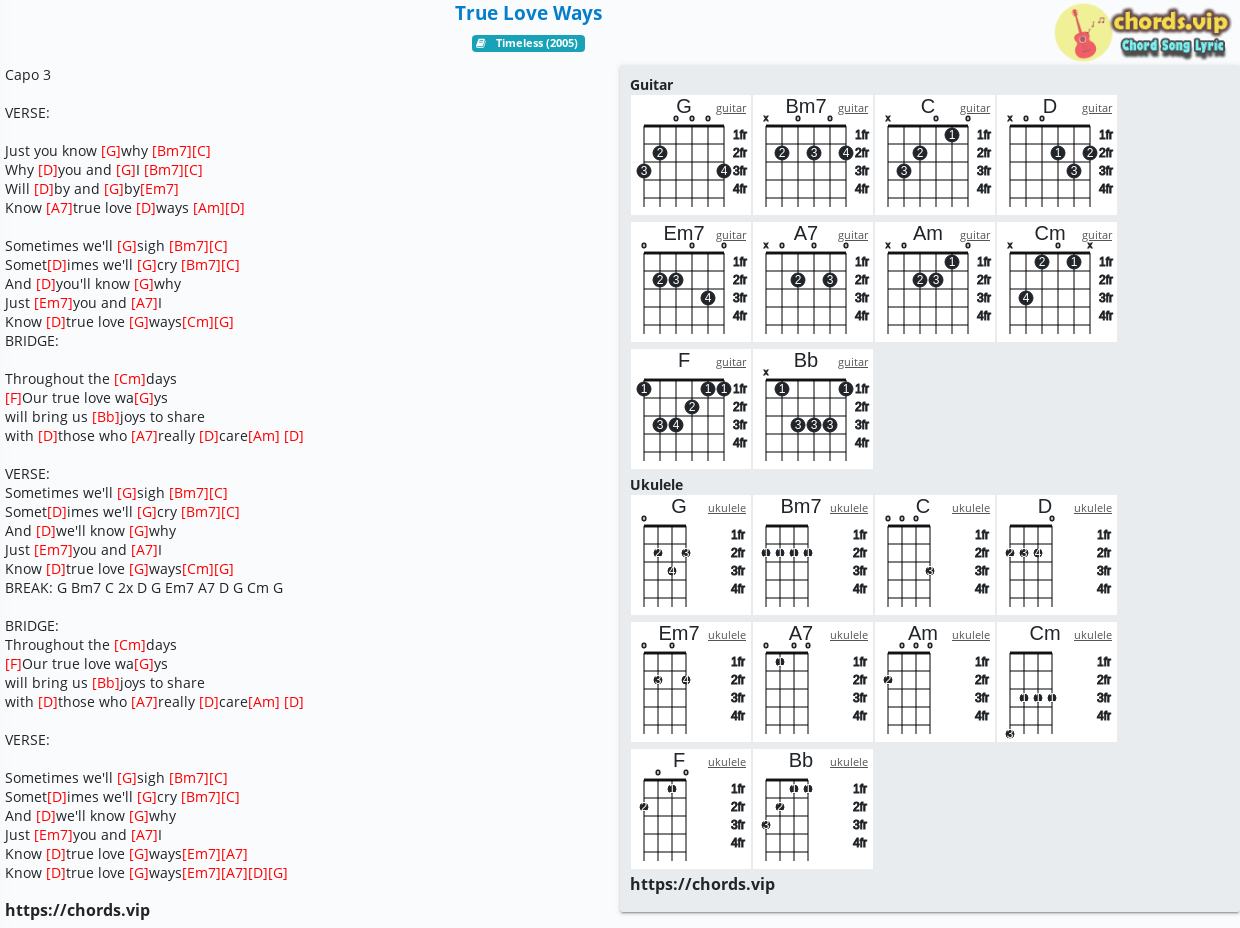
Task: Click the 'Will [D]by and [G]by[Em7]' line
Action: click(x=92, y=189)
